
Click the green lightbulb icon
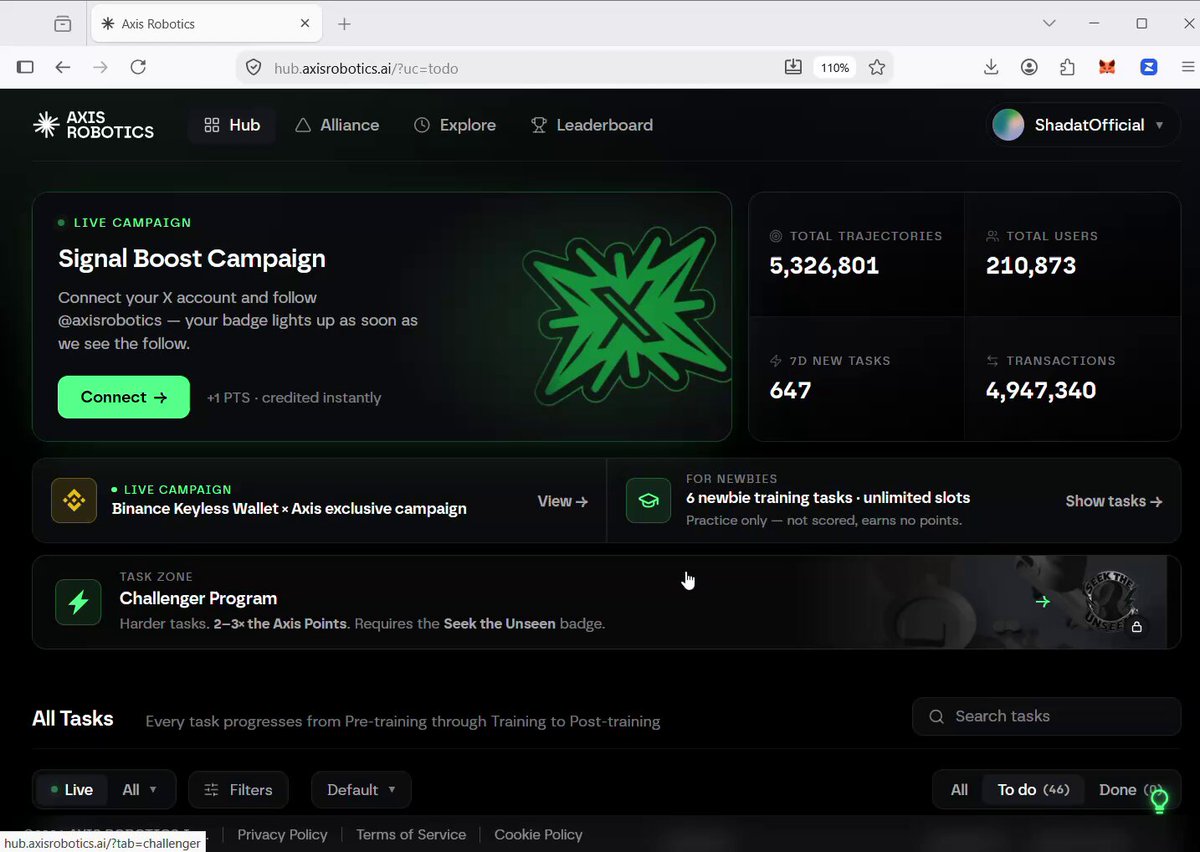(x=1159, y=800)
